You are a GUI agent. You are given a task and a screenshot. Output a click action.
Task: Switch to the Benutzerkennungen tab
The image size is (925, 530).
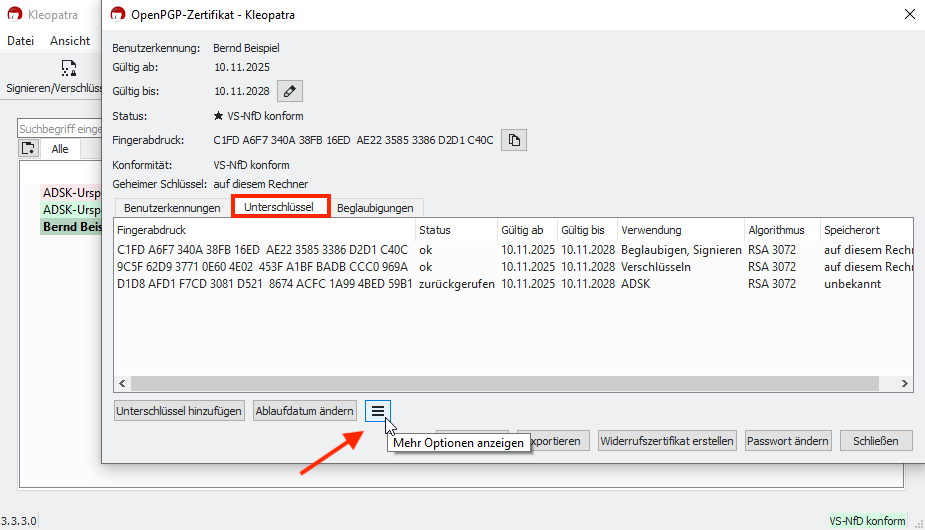coord(172,208)
